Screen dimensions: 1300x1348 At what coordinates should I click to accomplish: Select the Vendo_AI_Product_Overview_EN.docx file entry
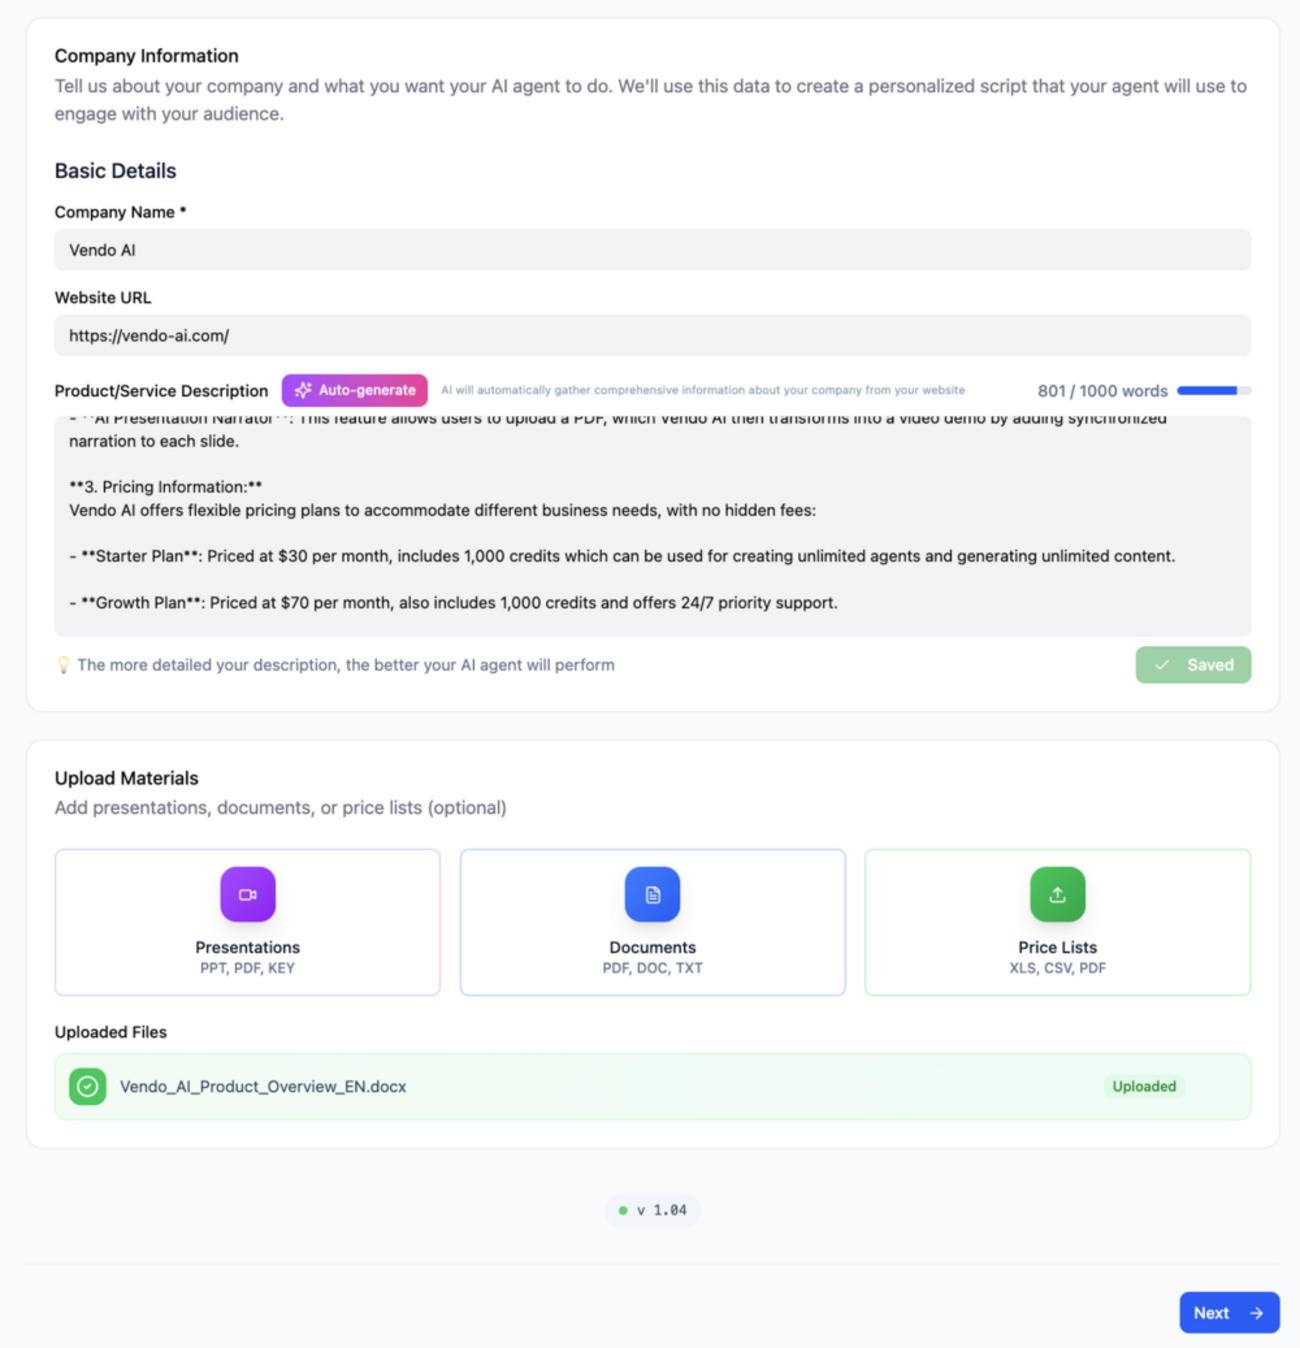tap(260, 1086)
